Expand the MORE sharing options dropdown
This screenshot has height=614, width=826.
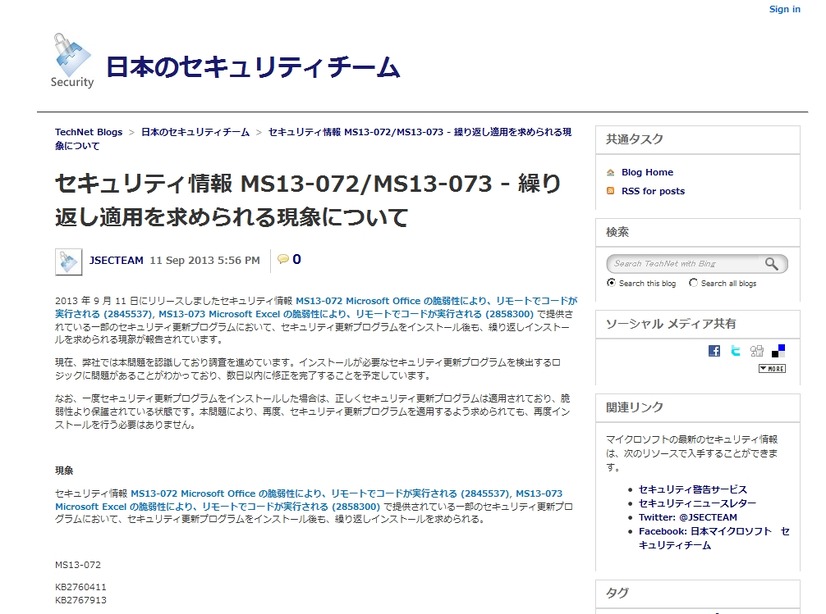click(x=772, y=369)
